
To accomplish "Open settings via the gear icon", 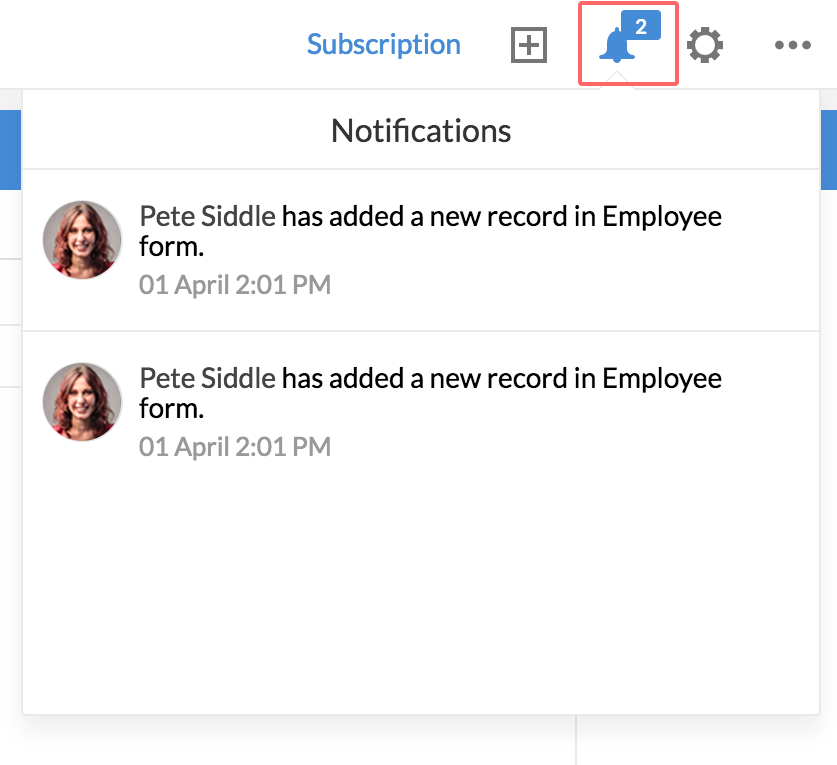I will 705,45.
